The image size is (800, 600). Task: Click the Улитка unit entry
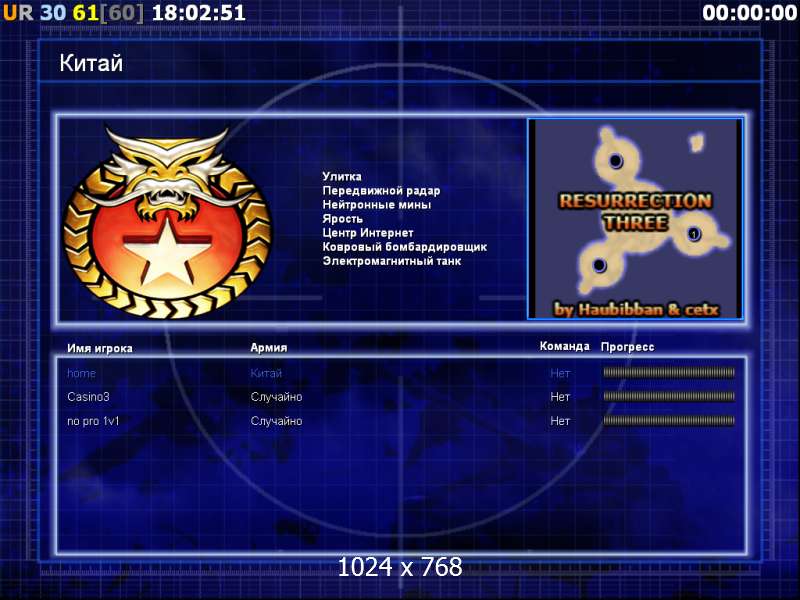pos(342,177)
